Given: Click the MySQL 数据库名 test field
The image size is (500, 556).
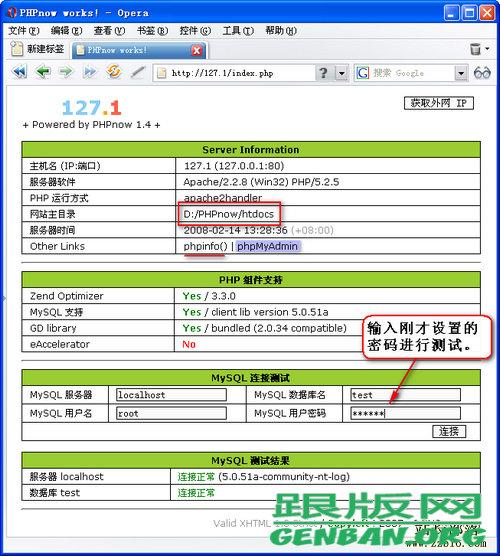Looking at the screenshot, I should (x=406, y=395).
